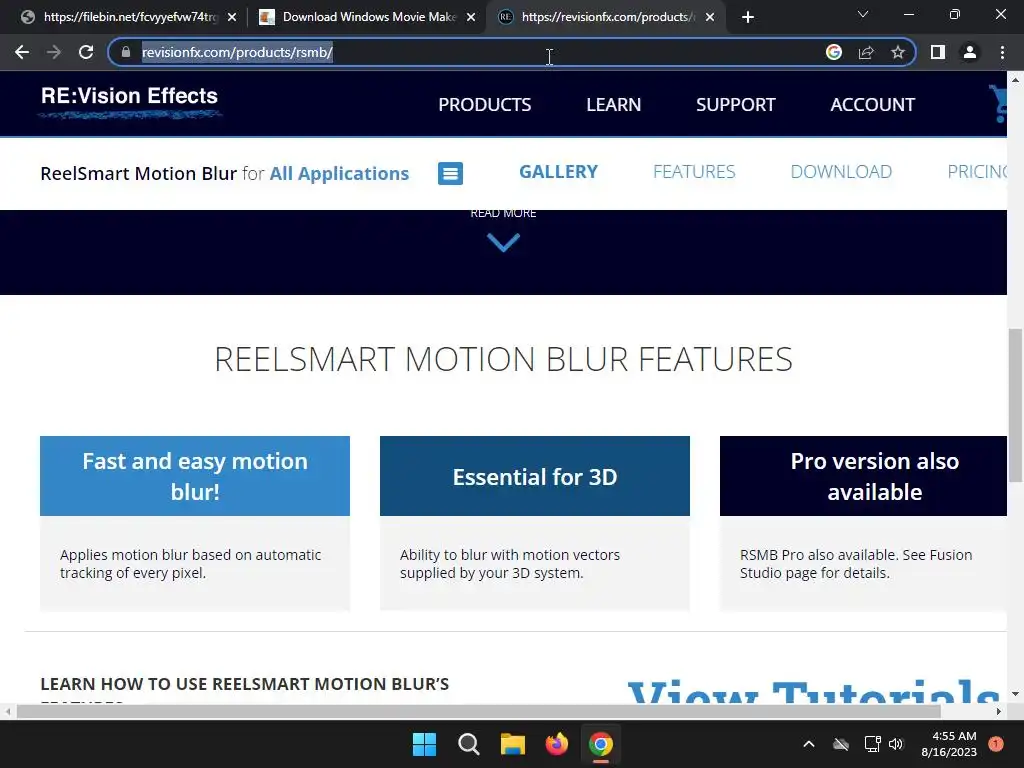The image size is (1024, 768).
Task: Click the vertical scrollbar thumb
Action: pos(1015,405)
